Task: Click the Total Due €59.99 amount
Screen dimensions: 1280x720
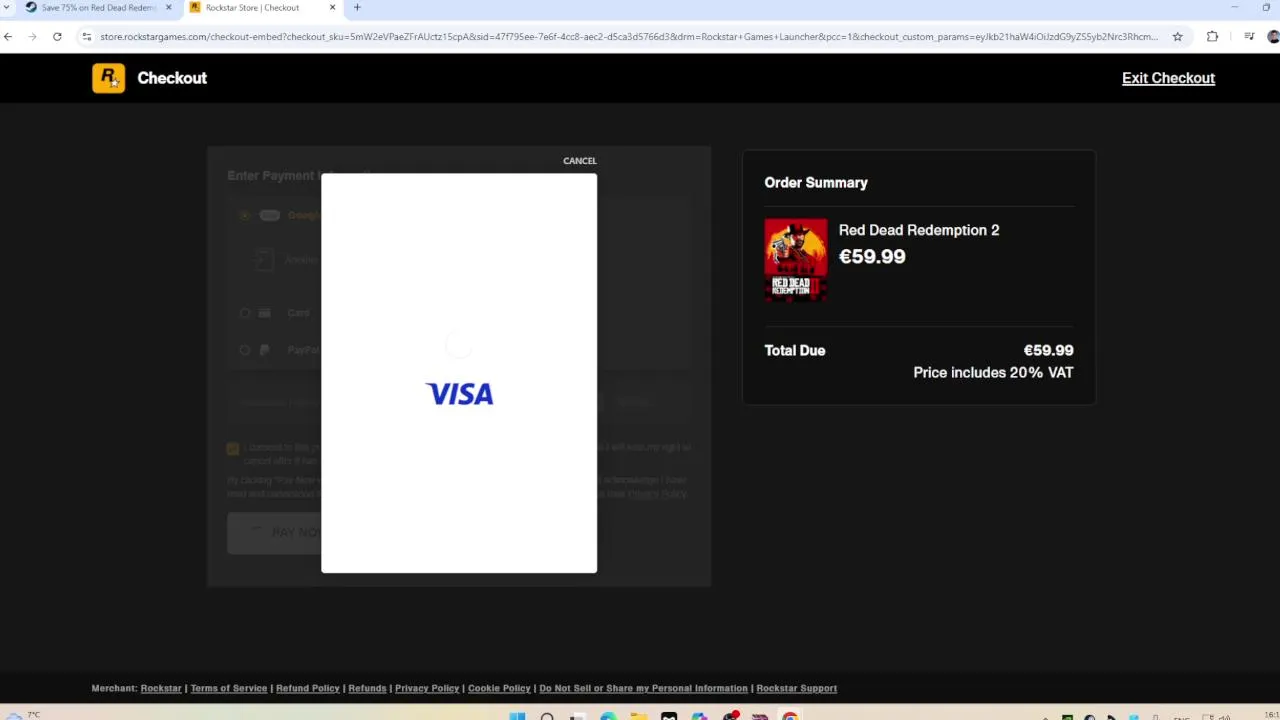Action: coord(1048,350)
